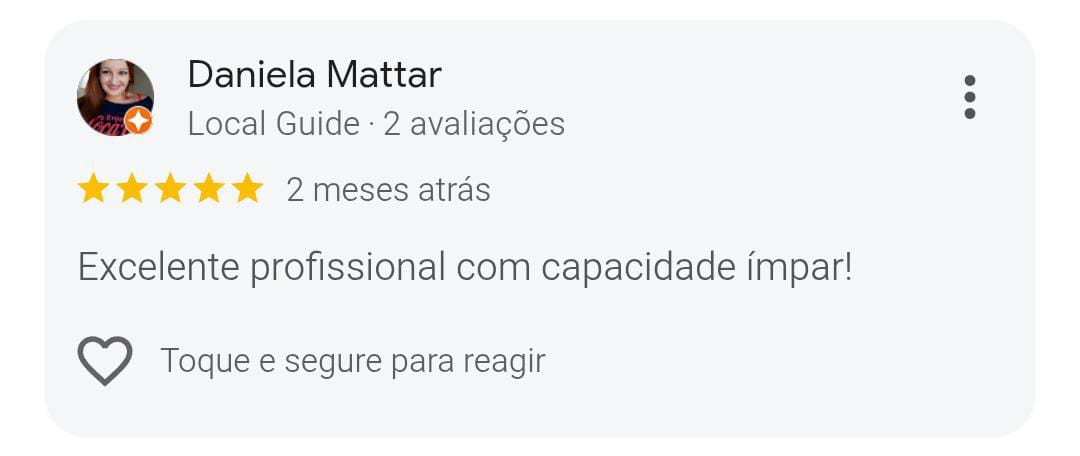The image size is (1080, 456).
Task: Tap the fourth rating star
Action: click(208, 188)
